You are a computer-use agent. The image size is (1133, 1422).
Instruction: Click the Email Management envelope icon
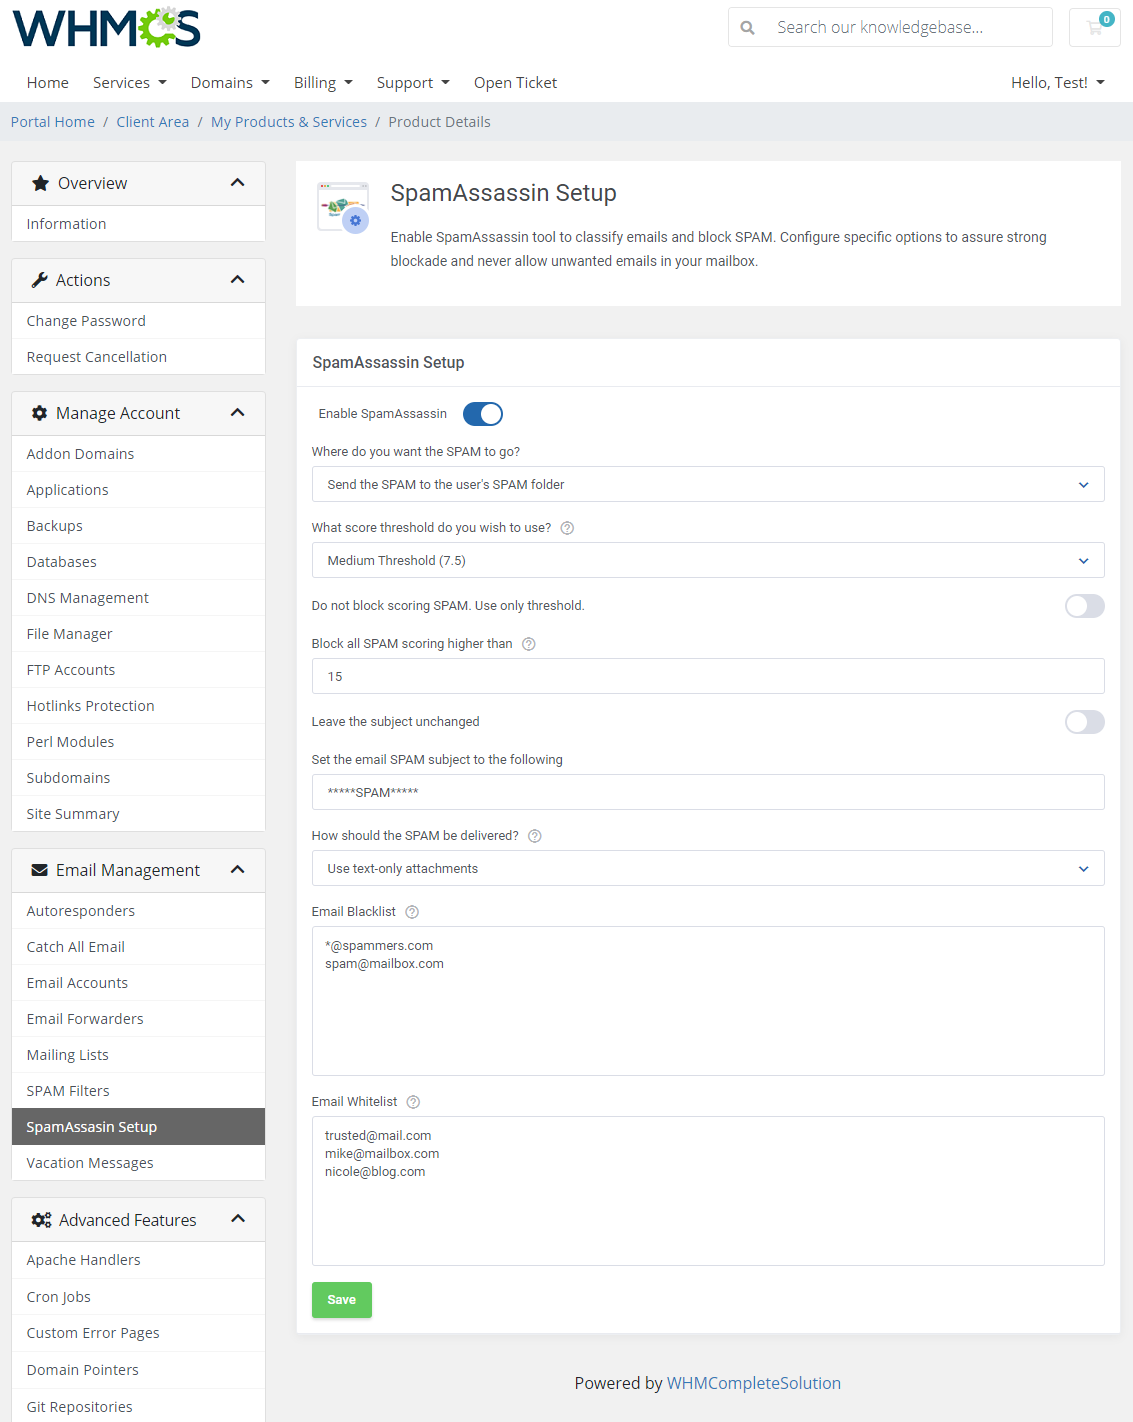coord(40,870)
